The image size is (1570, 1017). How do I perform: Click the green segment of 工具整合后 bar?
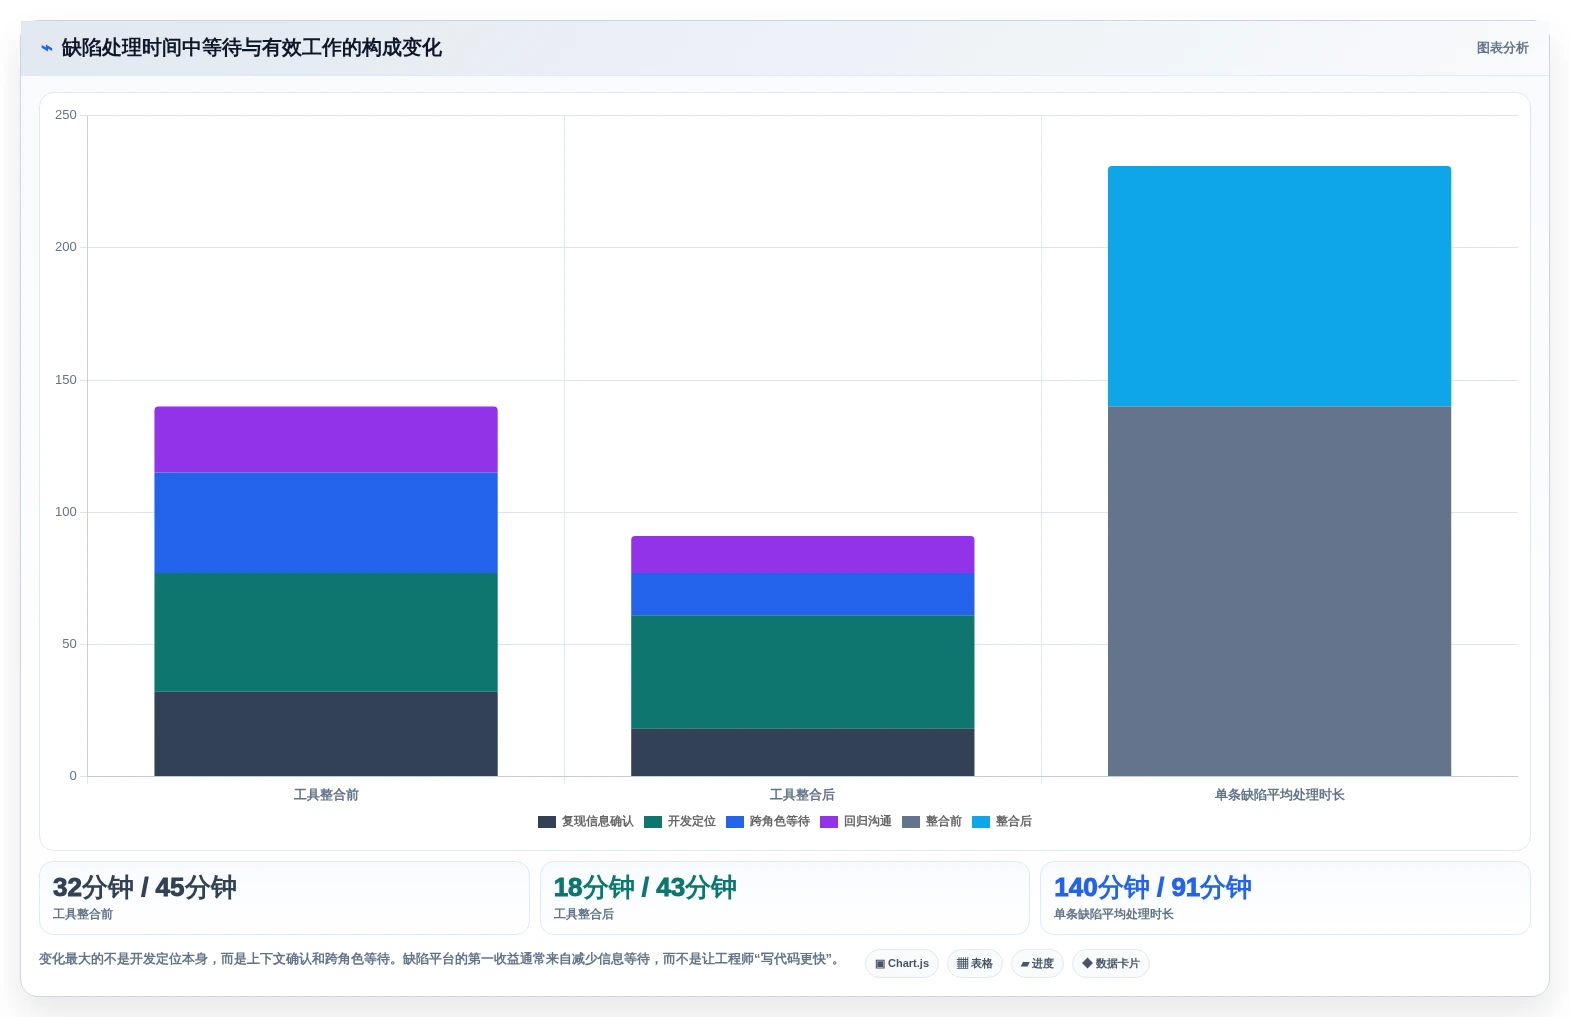pos(803,672)
